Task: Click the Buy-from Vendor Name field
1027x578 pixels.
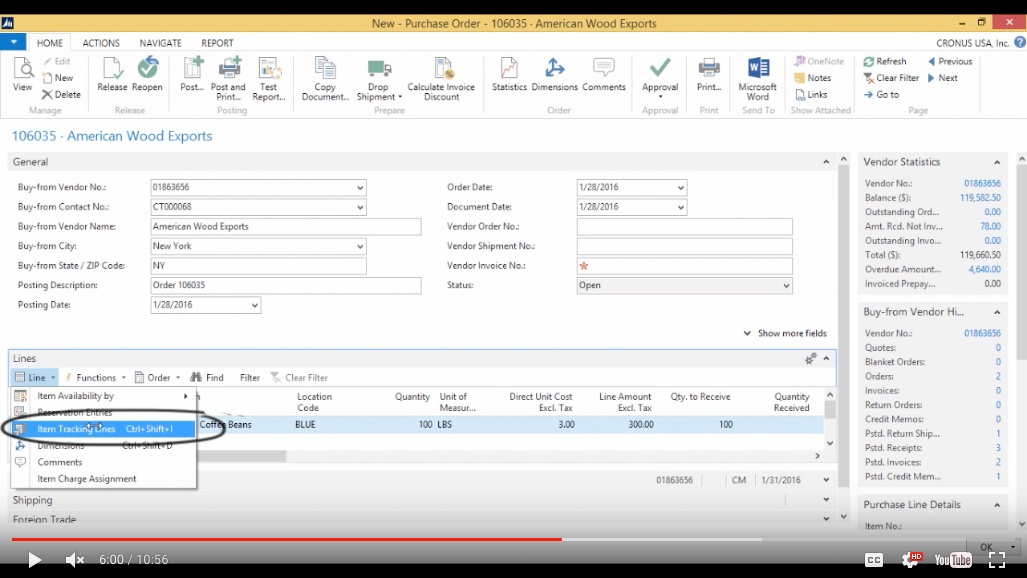Action: [x=286, y=227]
